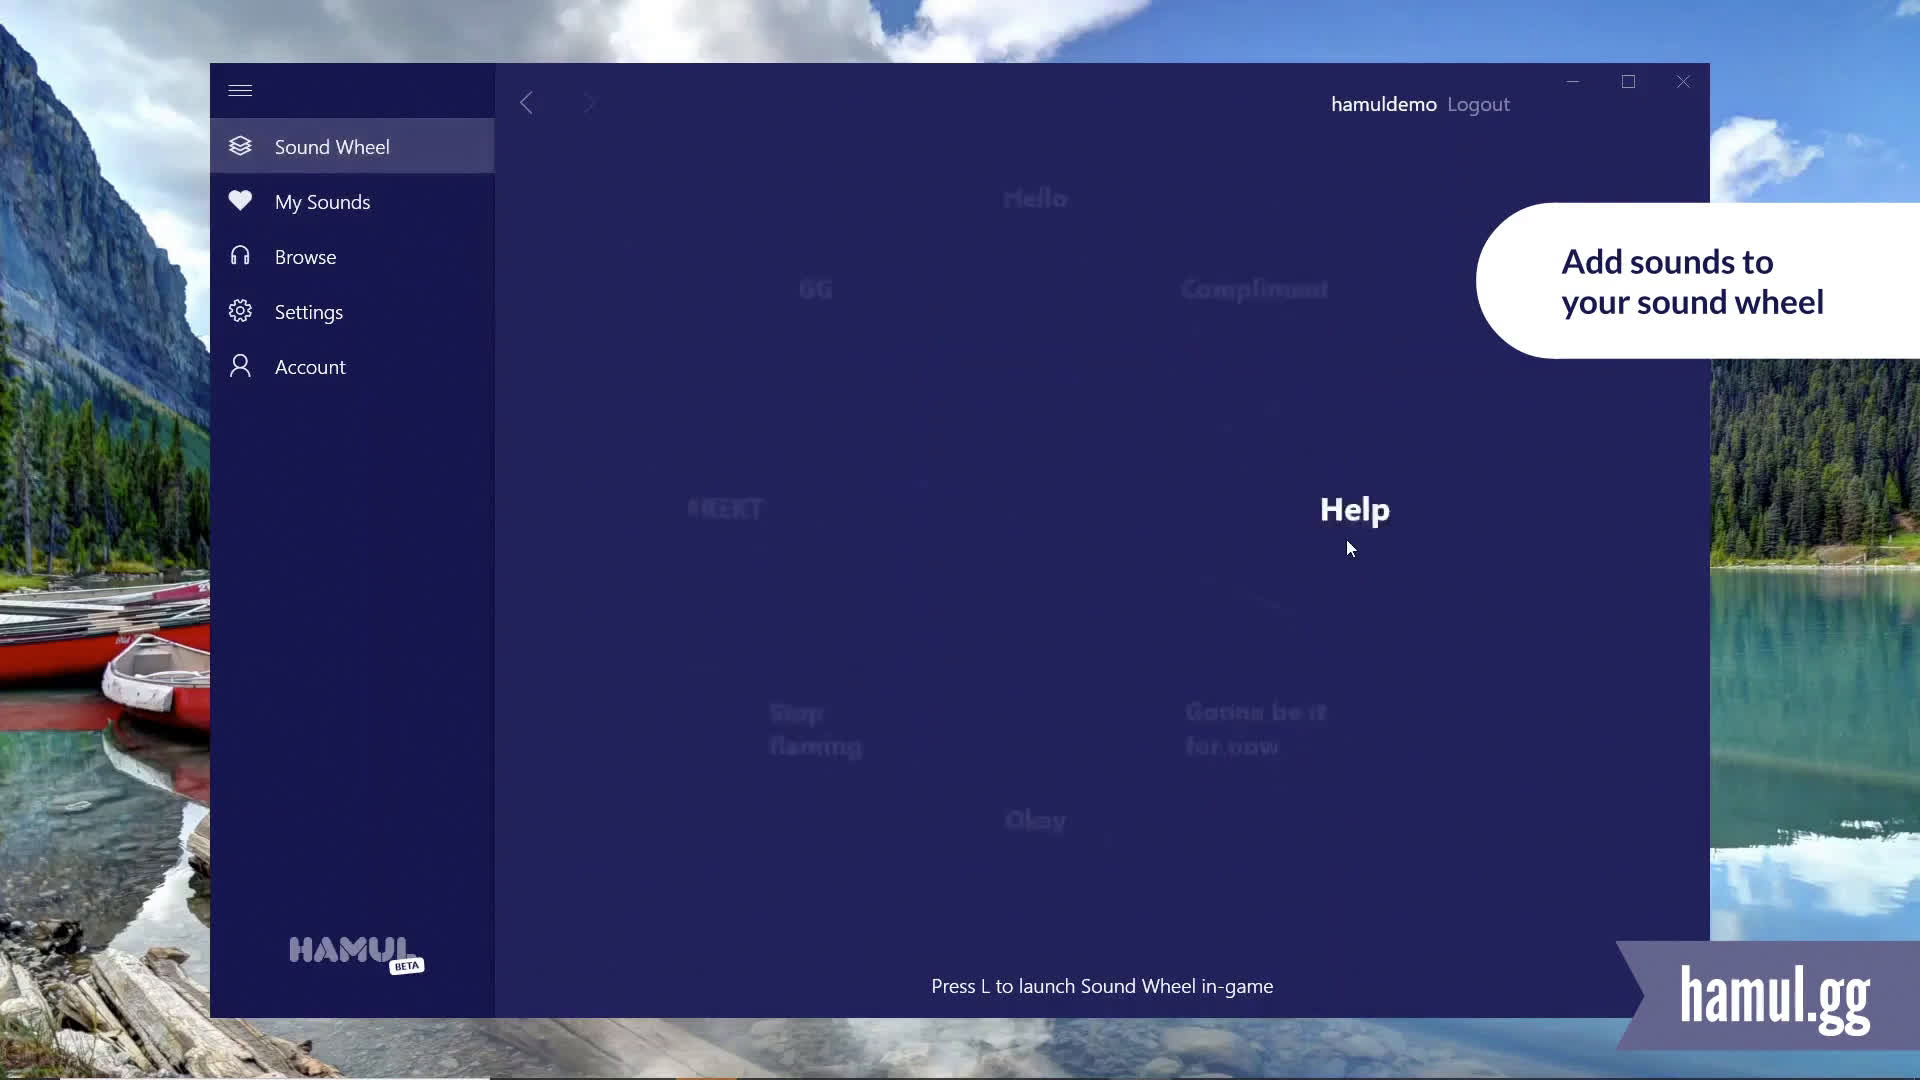This screenshot has height=1080, width=1920.
Task: Click the hamuldemo username
Action: (1383, 104)
